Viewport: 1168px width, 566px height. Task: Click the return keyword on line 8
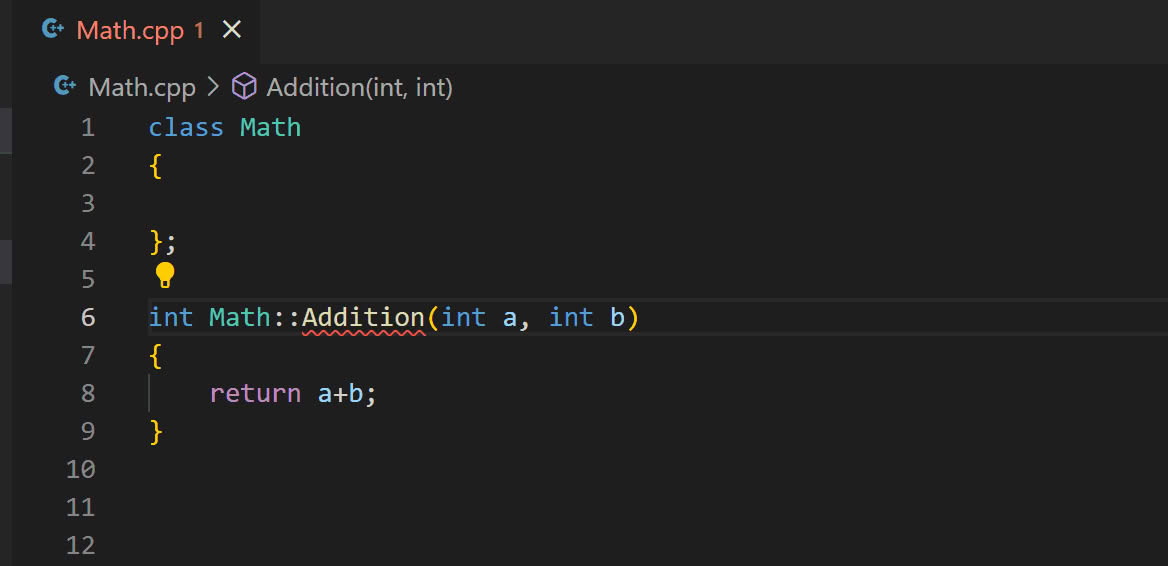255,393
